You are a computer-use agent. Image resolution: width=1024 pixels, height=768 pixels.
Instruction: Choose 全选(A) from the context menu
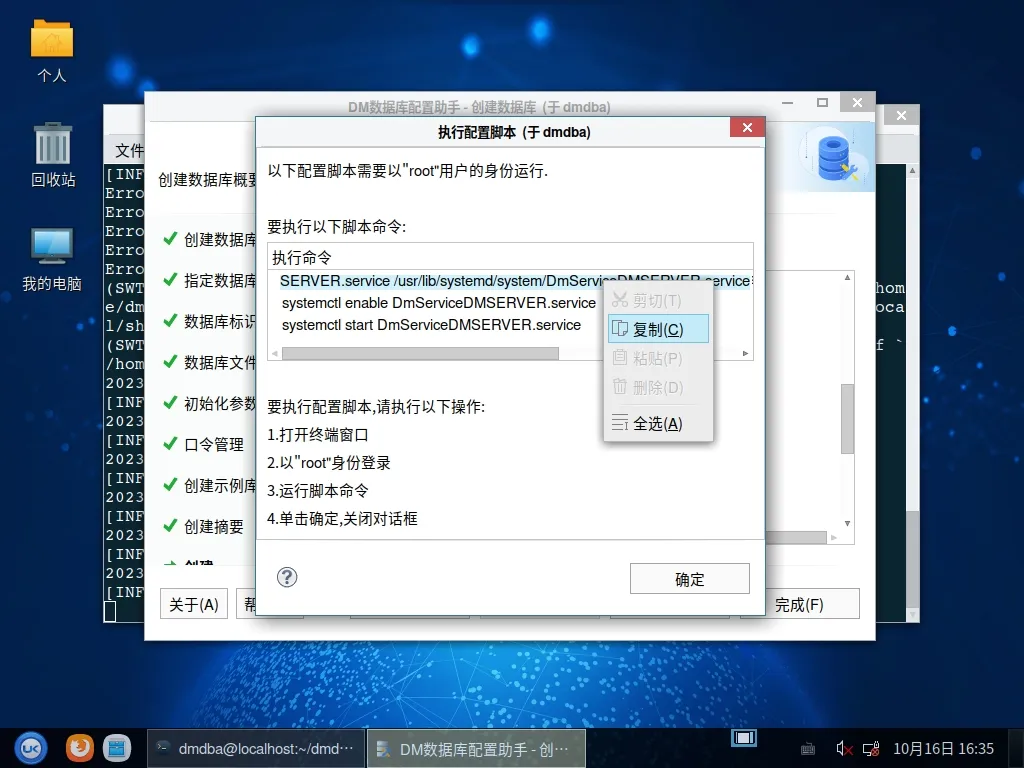(x=658, y=423)
